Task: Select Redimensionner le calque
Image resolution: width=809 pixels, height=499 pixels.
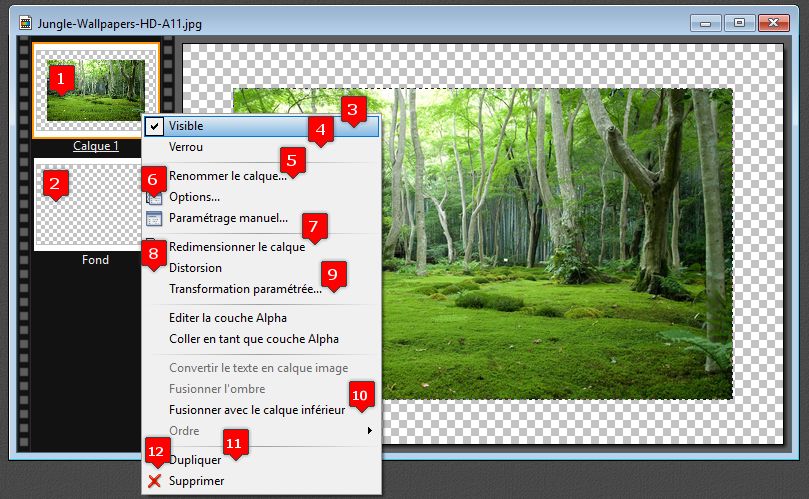Action: click(x=236, y=247)
